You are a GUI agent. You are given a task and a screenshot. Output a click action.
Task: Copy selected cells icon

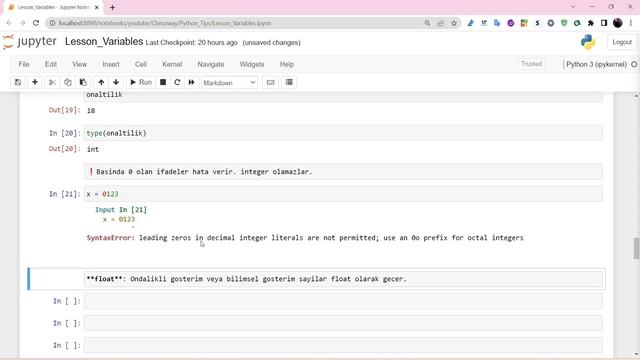[x=67, y=82]
